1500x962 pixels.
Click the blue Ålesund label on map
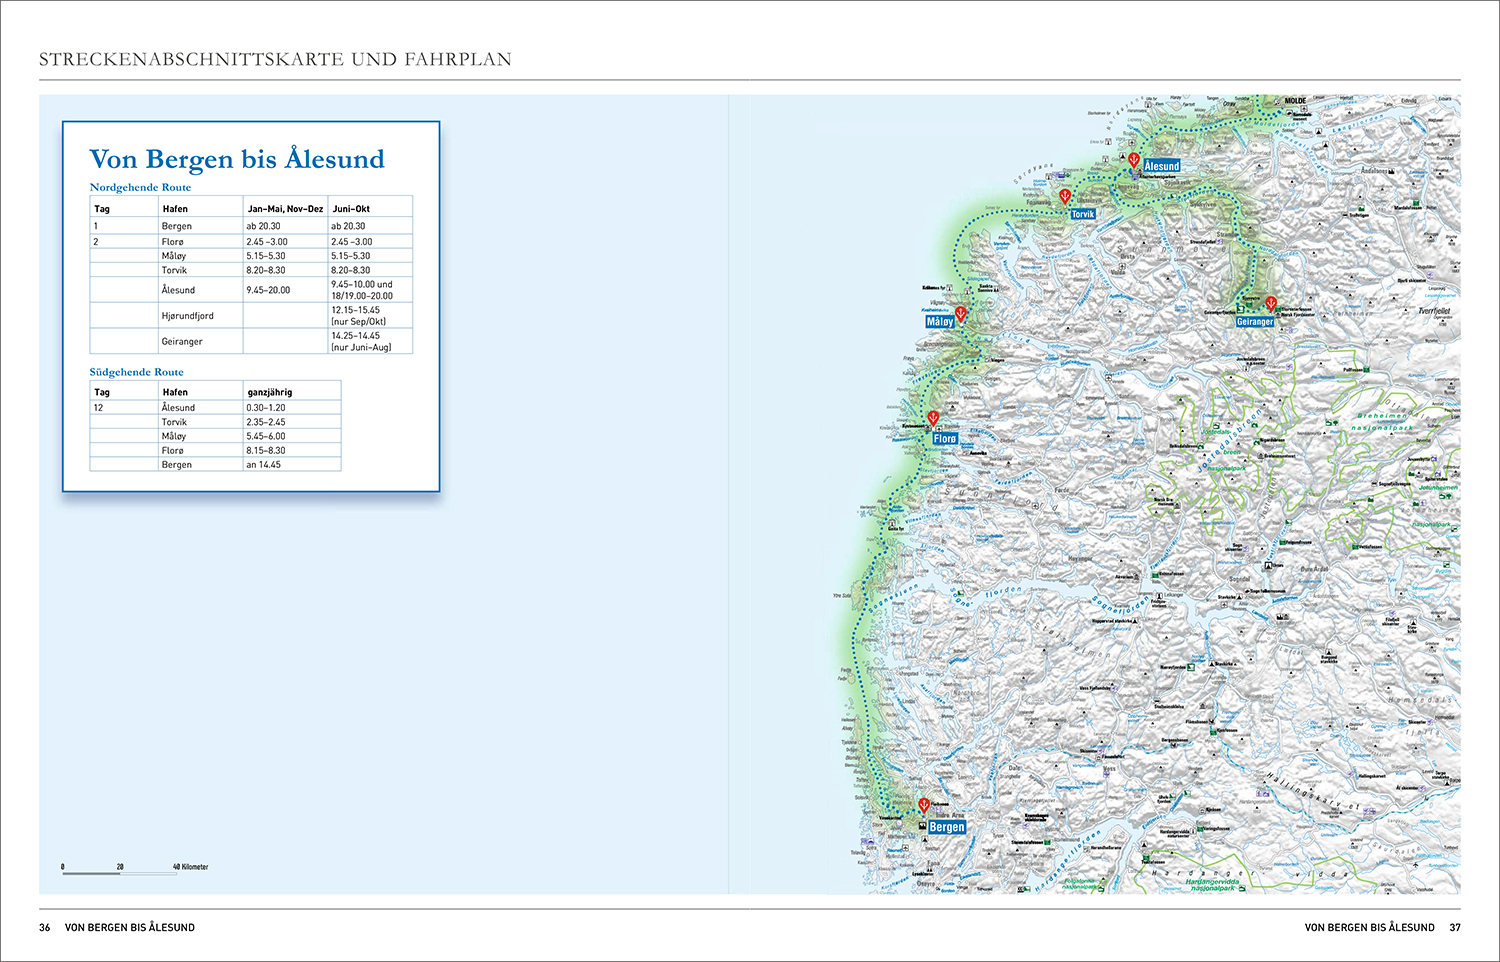pos(1161,166)
